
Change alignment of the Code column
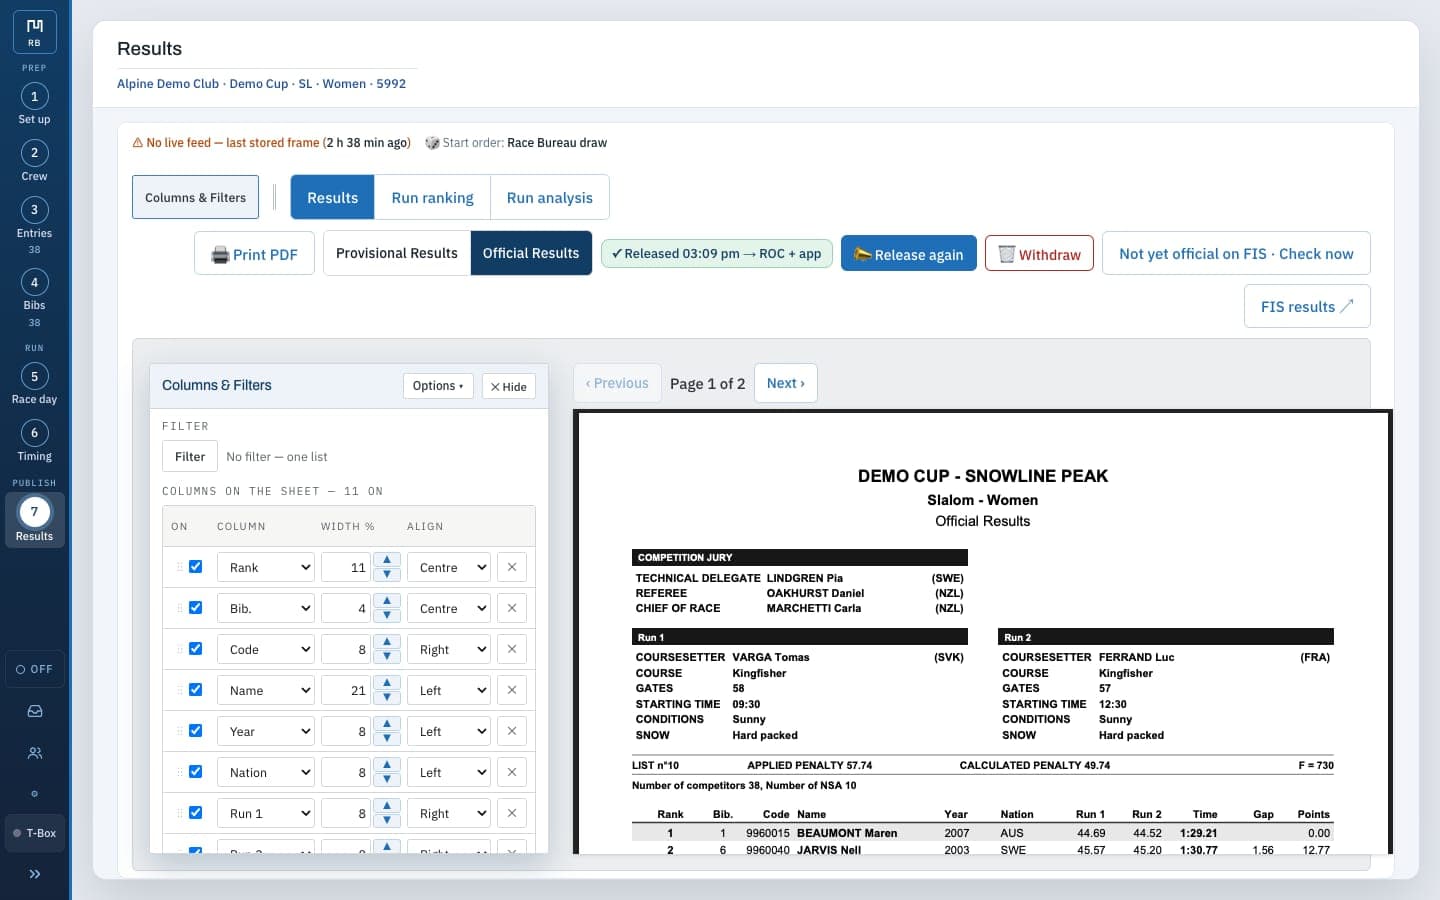[449, 649]
